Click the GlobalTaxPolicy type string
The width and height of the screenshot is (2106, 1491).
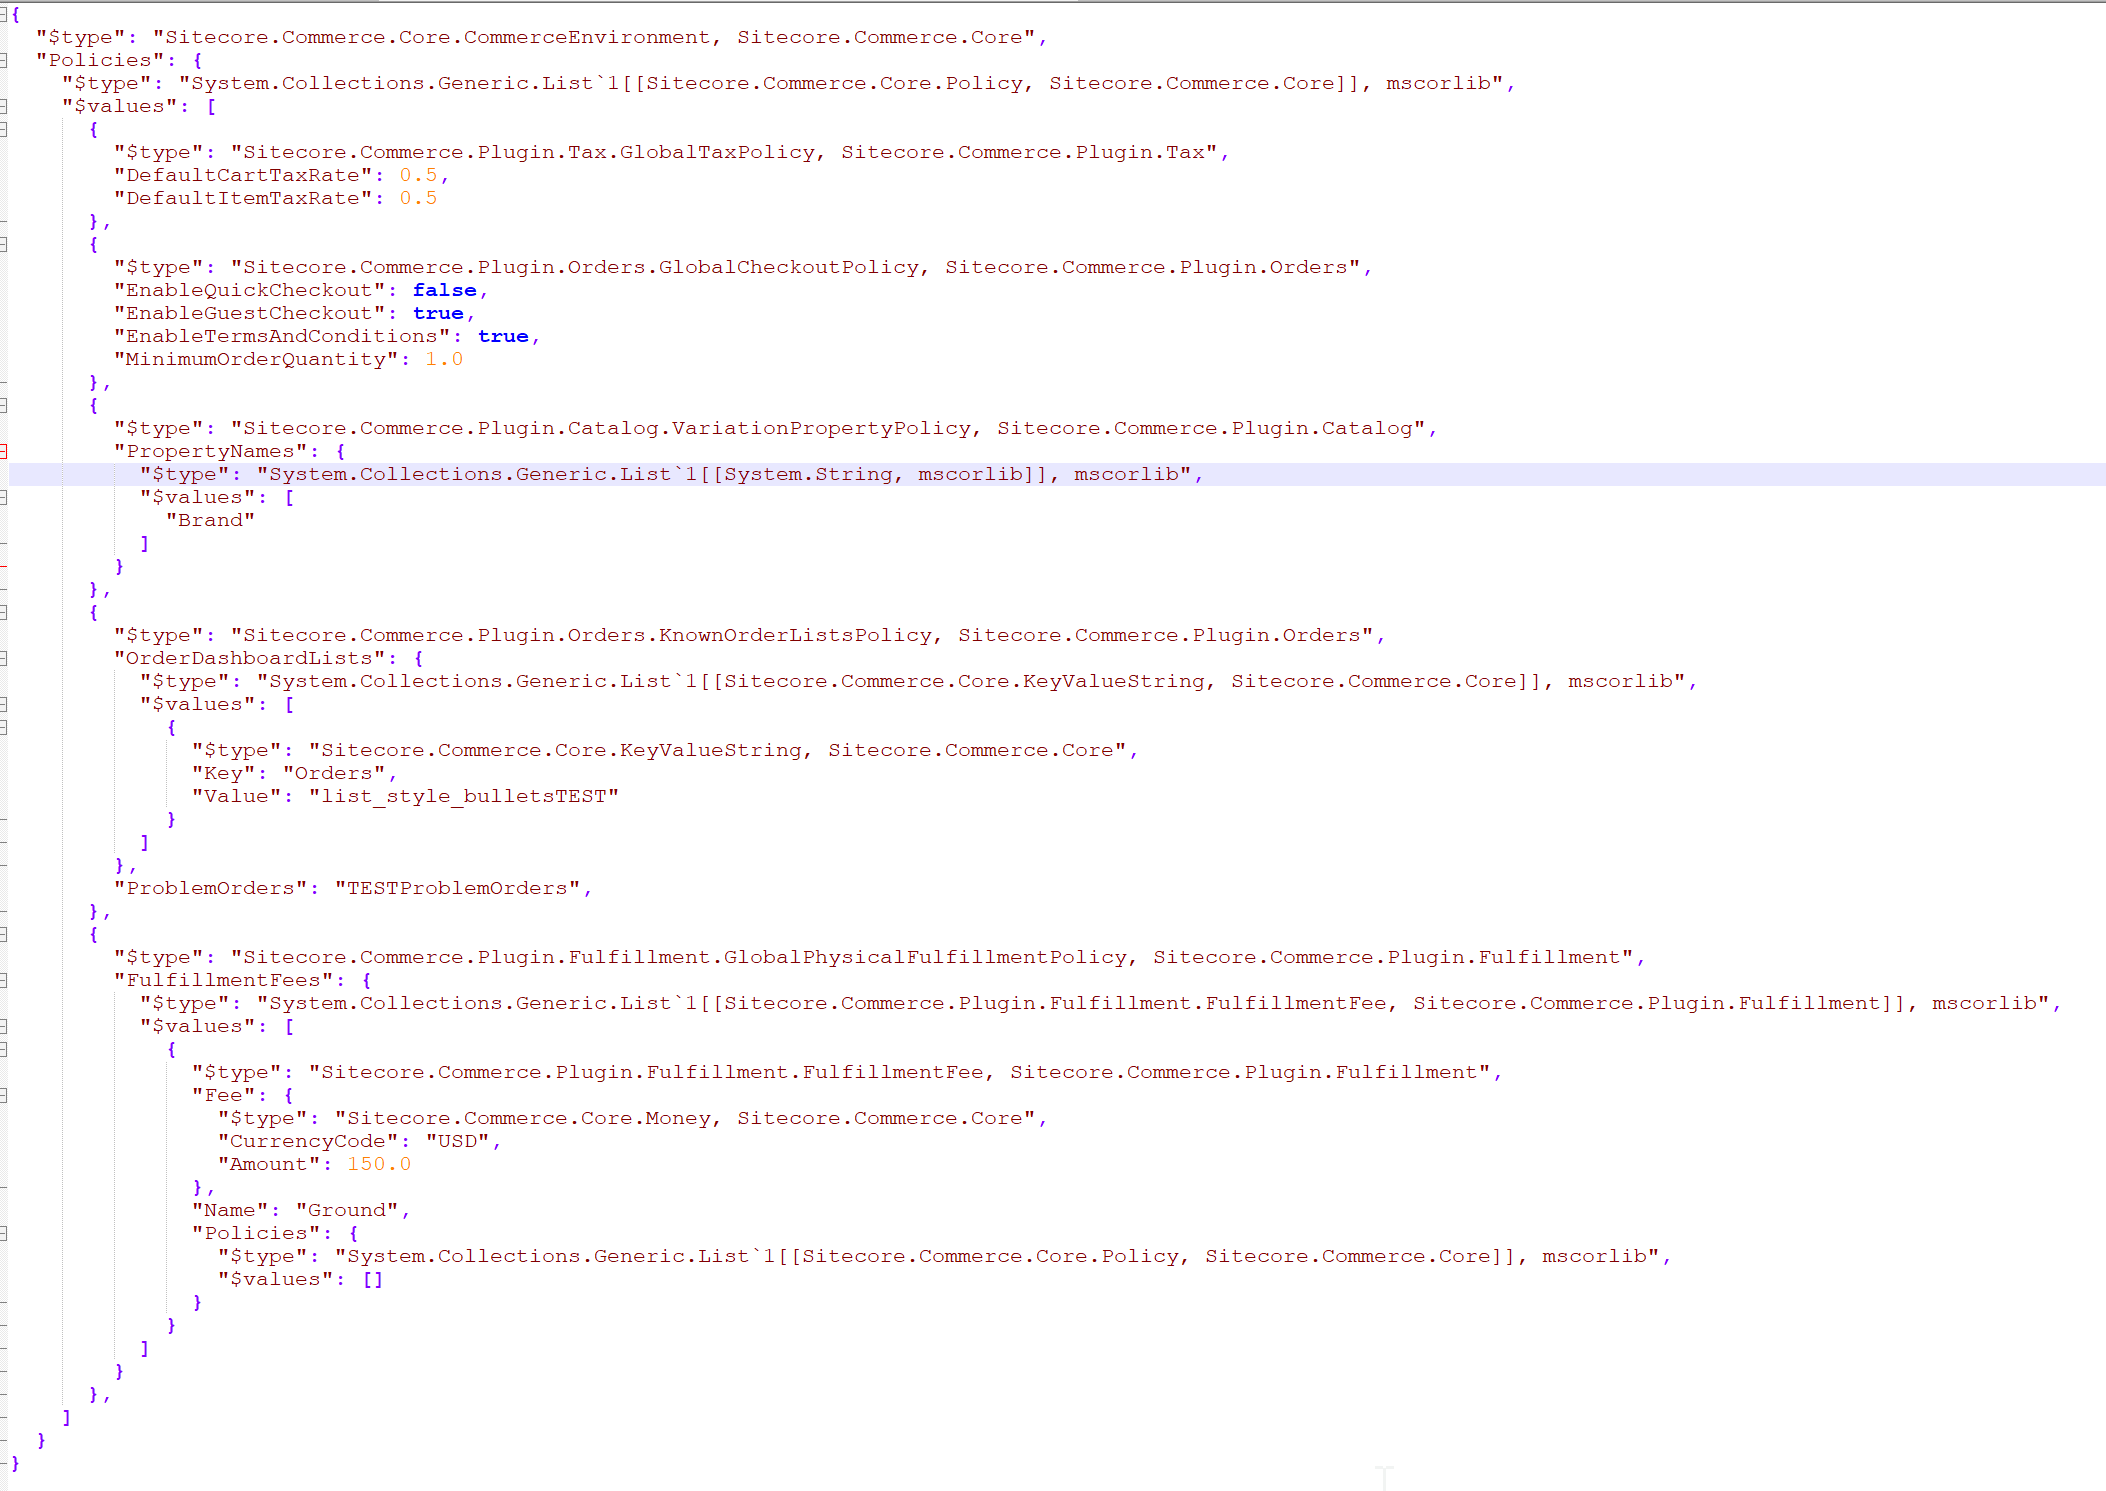(724, 152)
